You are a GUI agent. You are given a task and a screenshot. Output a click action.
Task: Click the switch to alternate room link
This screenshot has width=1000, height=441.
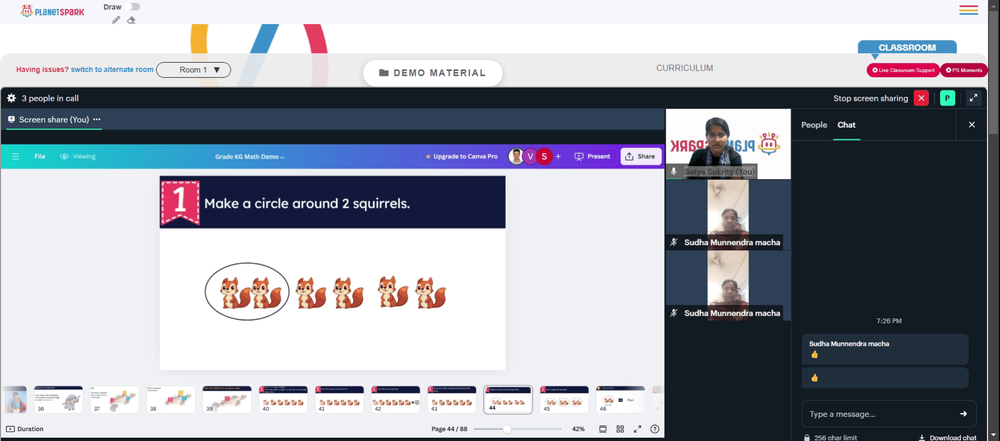coord(112,70)
